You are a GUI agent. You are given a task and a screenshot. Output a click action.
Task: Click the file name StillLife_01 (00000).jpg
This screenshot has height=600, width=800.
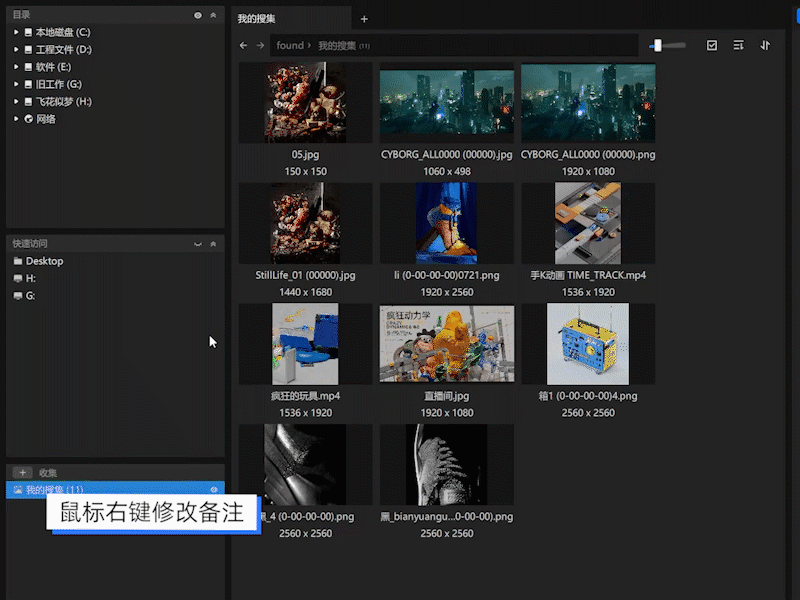tap(305, 276)
